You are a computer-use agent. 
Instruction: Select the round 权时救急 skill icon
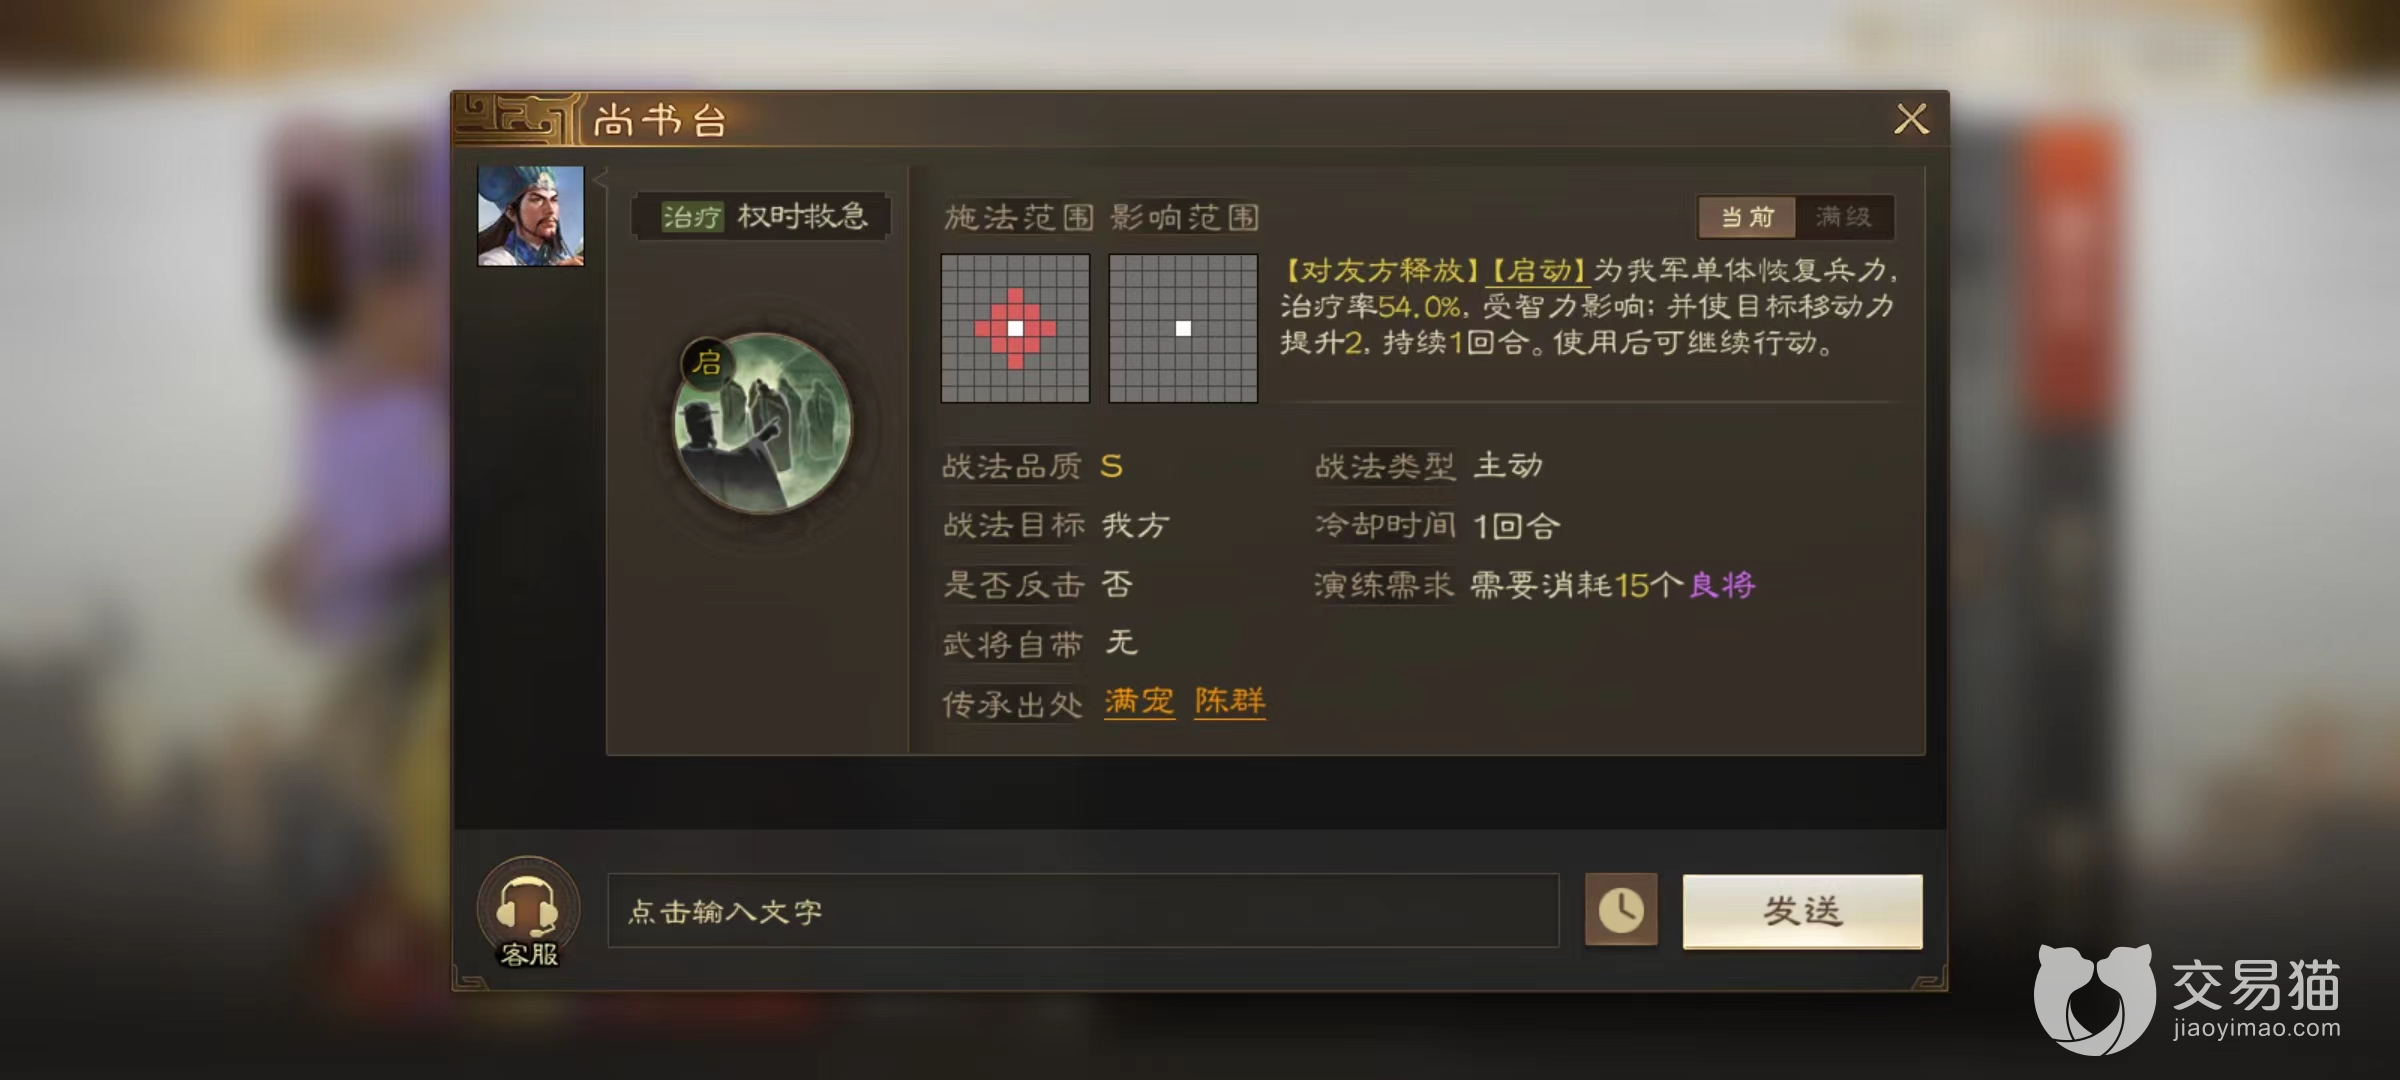765,424
